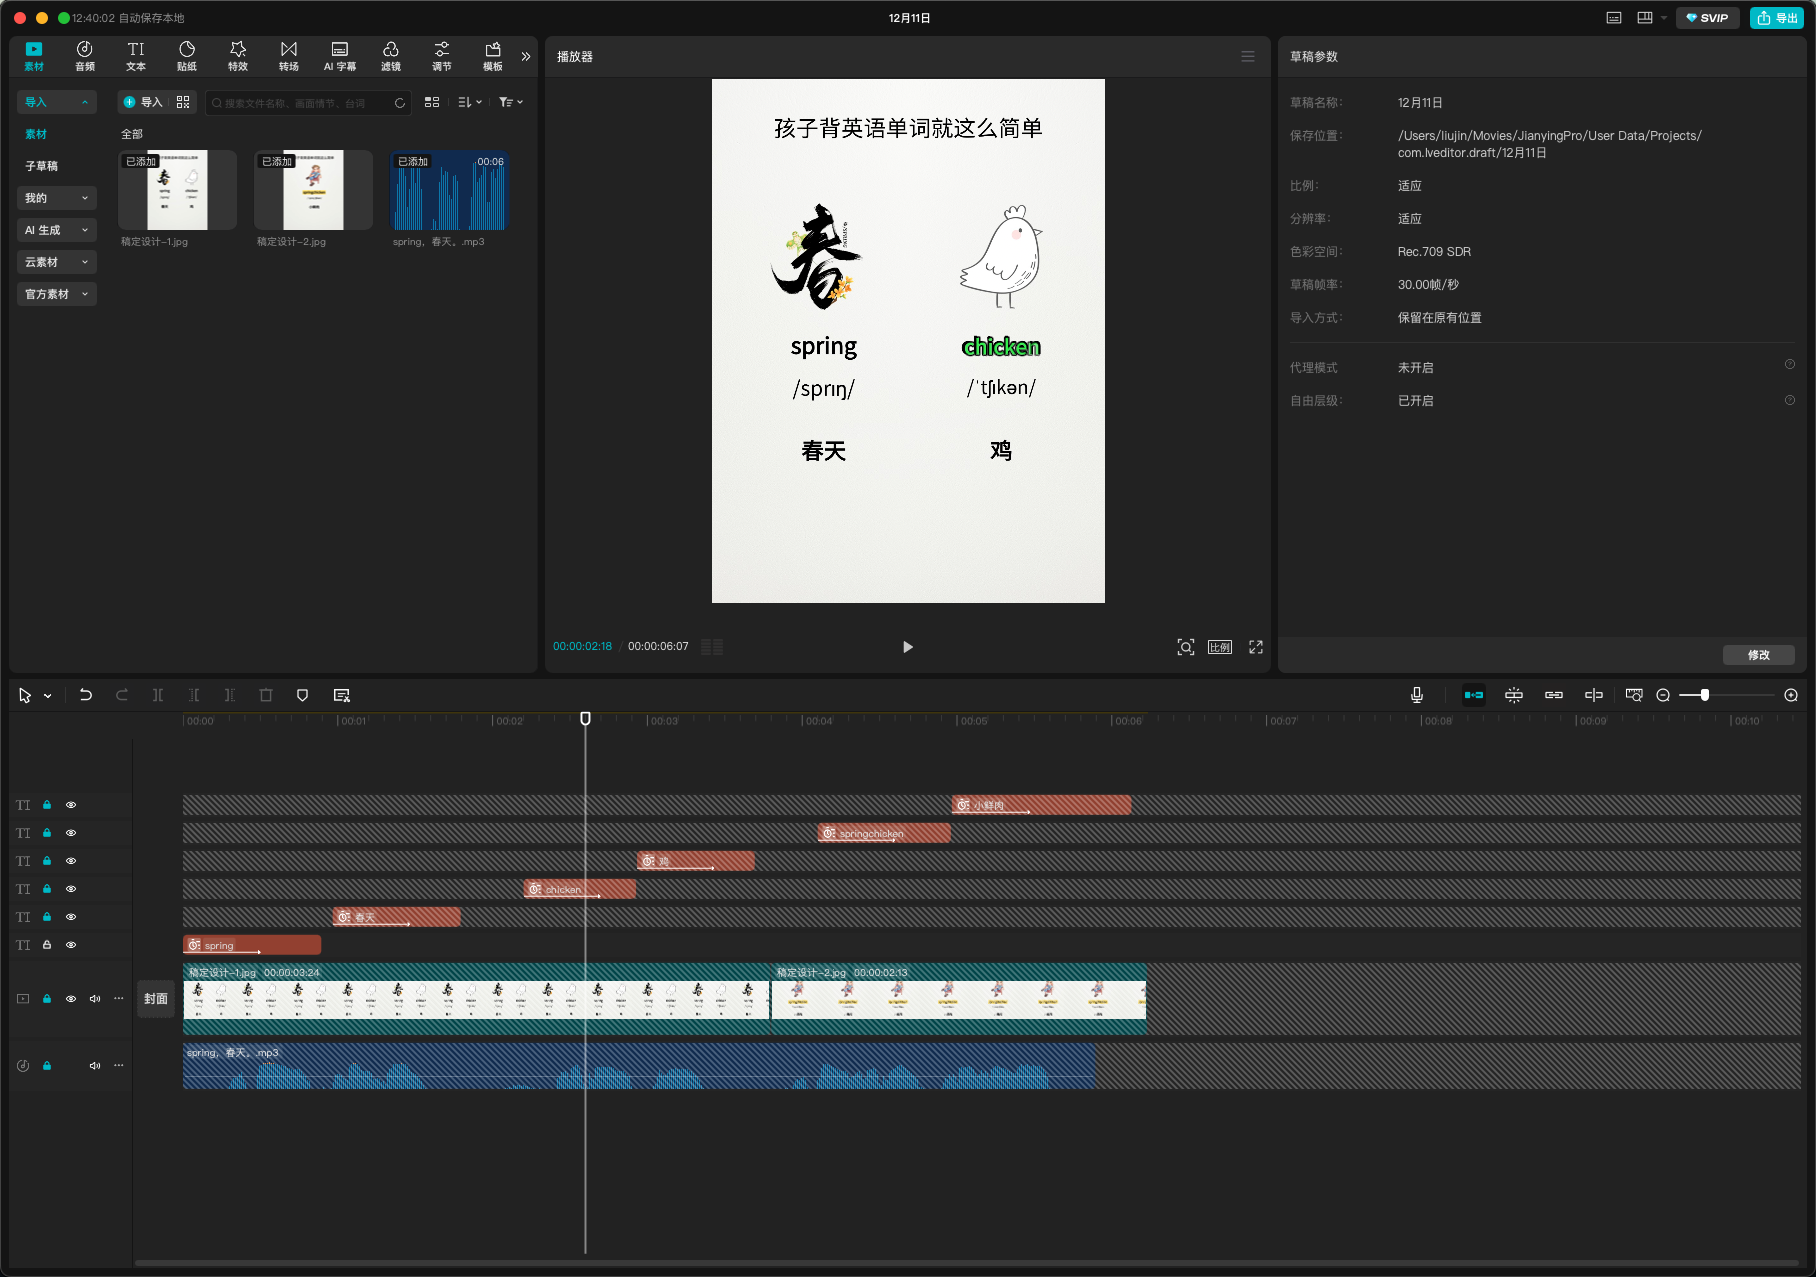Click the delete-right trim icon
Screen dimensions: 1816x1277
click(x=230, y=695)
